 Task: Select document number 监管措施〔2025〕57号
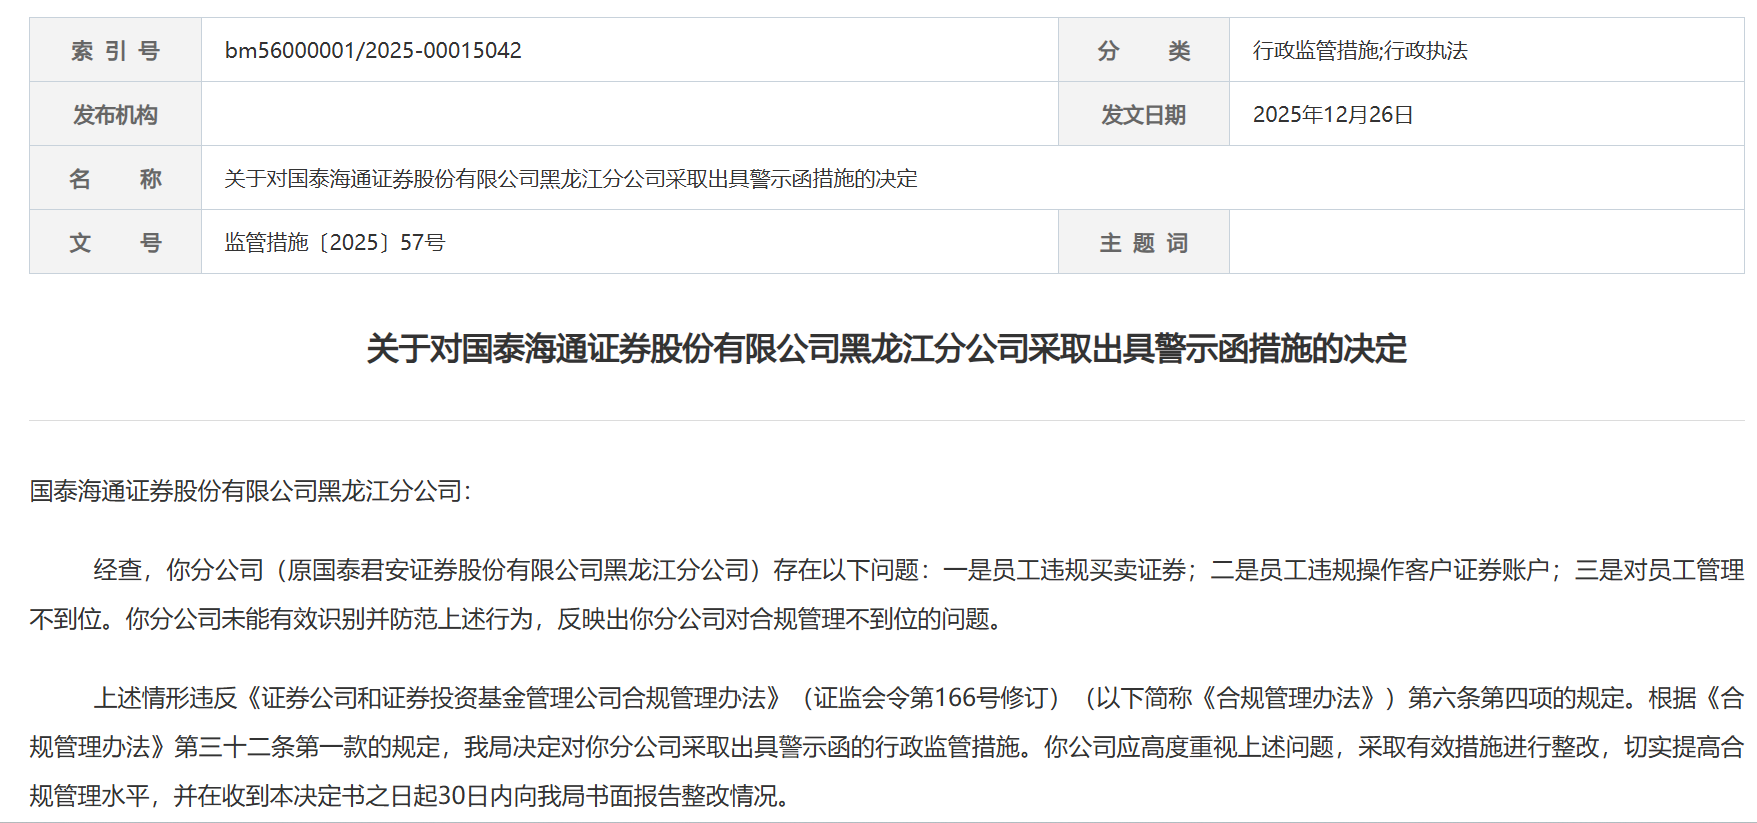pyautogui.click(x=335, y=242)
